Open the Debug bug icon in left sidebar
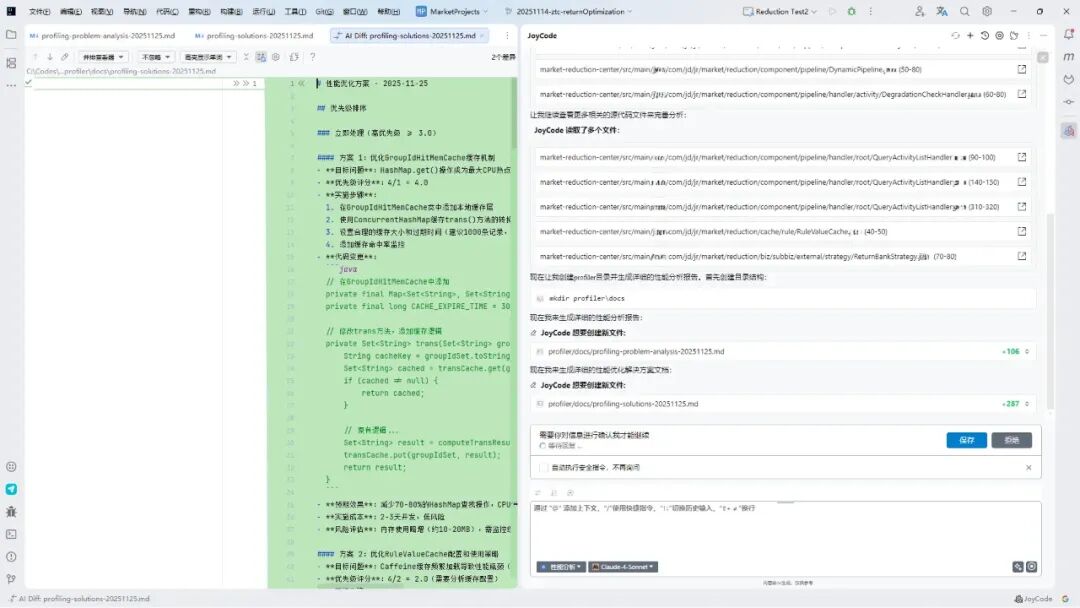This screenshot has width=1080, height=608. 11,512
